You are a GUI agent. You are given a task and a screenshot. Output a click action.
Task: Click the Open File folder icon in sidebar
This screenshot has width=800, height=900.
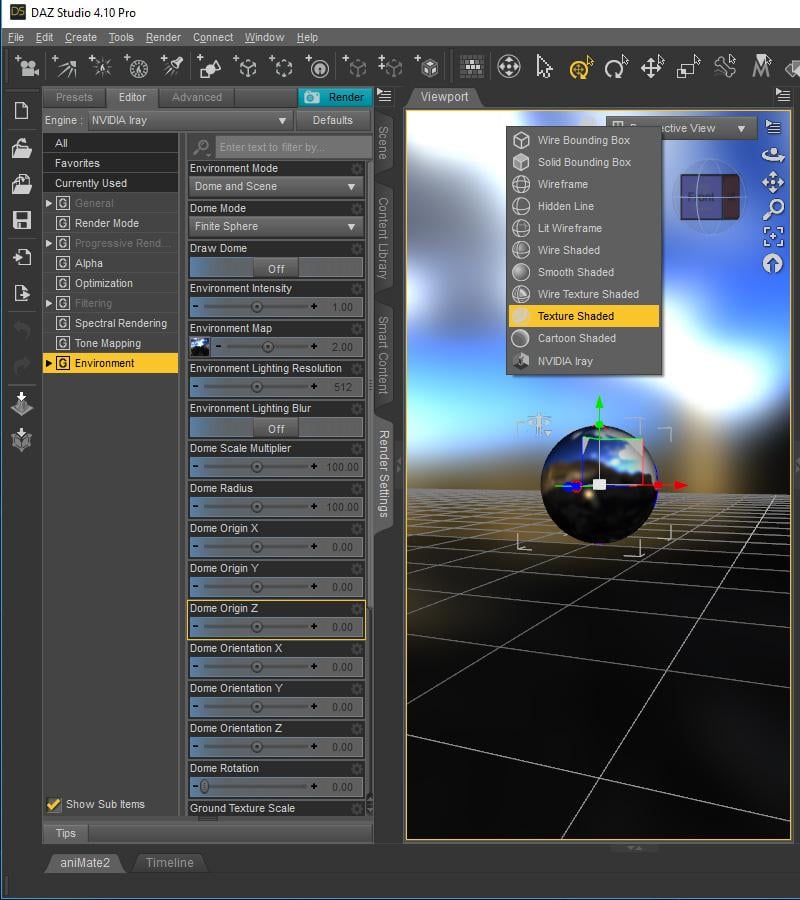pos(22,148)
